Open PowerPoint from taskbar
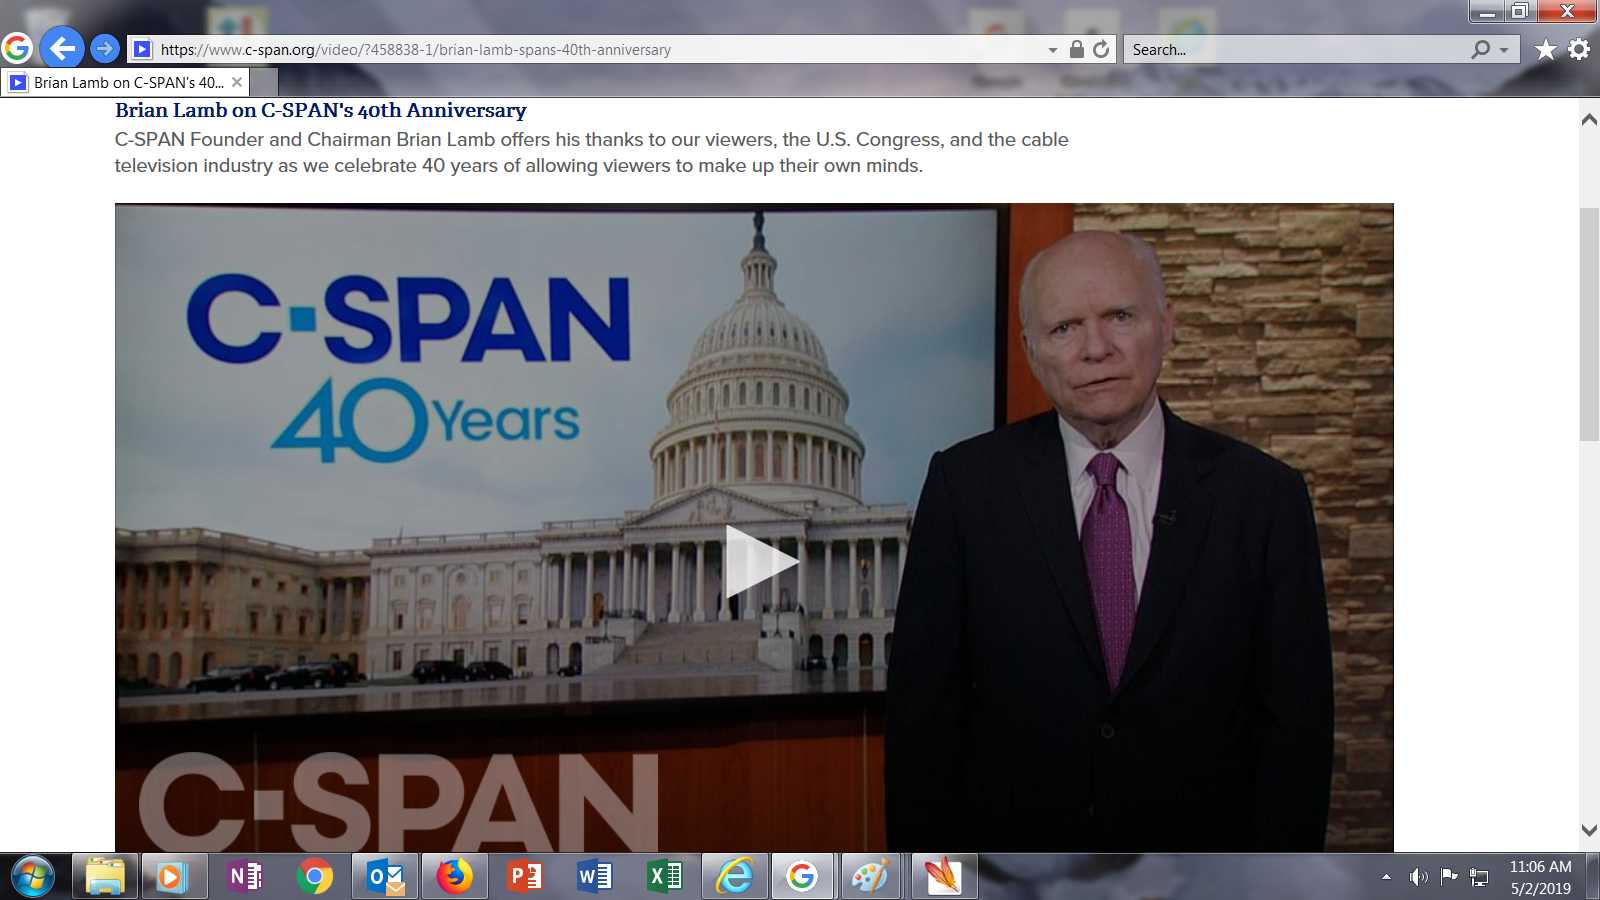 point(525,877)
